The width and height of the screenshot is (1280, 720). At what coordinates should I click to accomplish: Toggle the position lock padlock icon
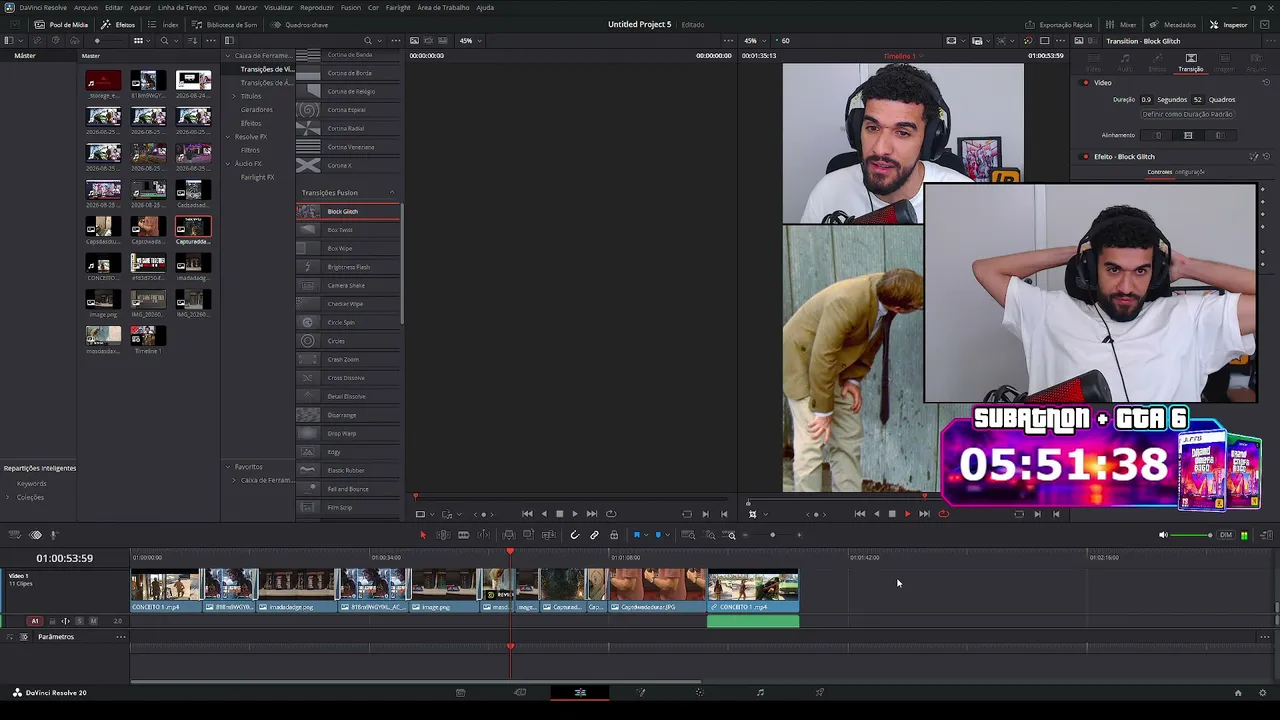tap(614, 535)
